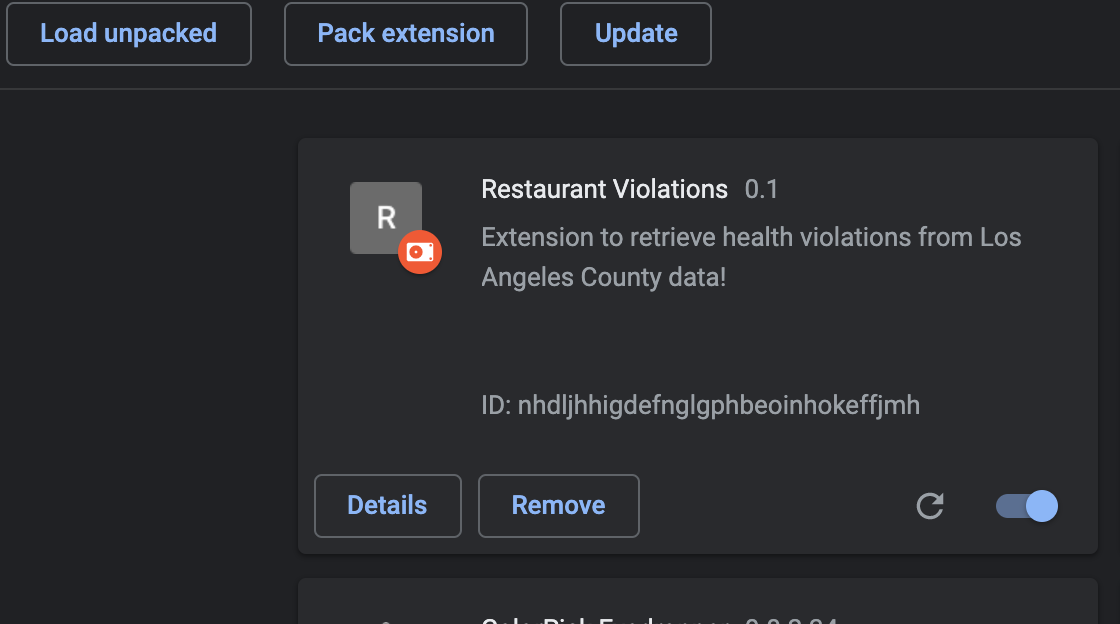This screenshot has height=624, width=1120.
Task: Remove the Restaurant Violations extension
Action: pos(558,506)
